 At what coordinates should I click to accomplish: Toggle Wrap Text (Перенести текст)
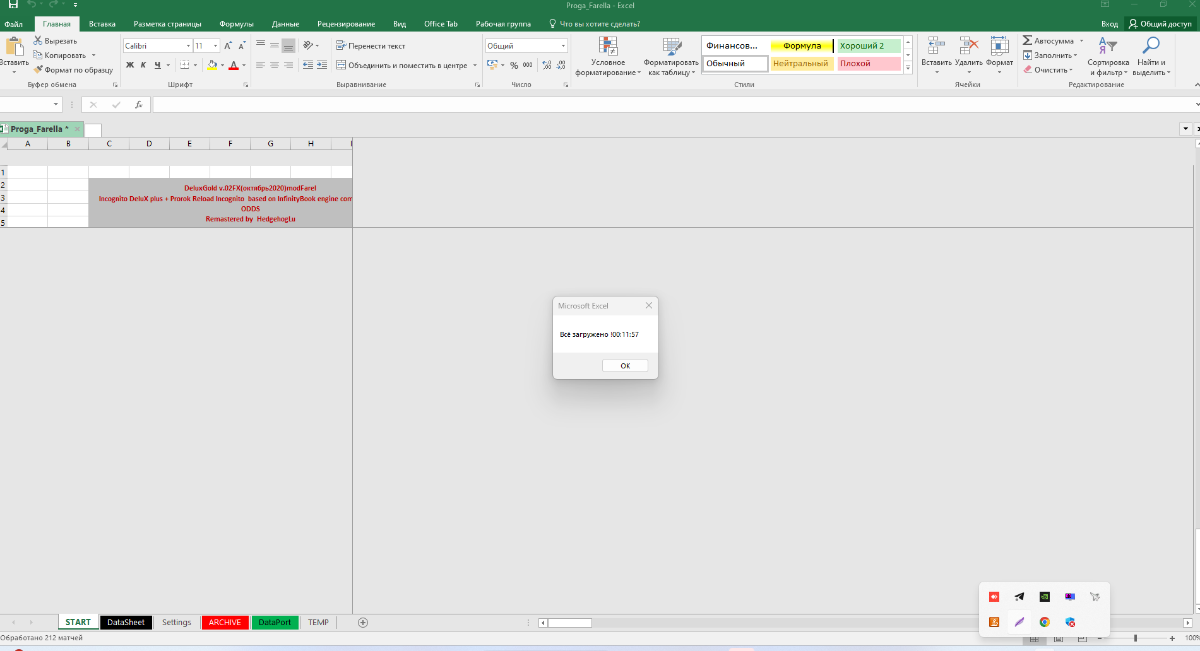(370, 46)
